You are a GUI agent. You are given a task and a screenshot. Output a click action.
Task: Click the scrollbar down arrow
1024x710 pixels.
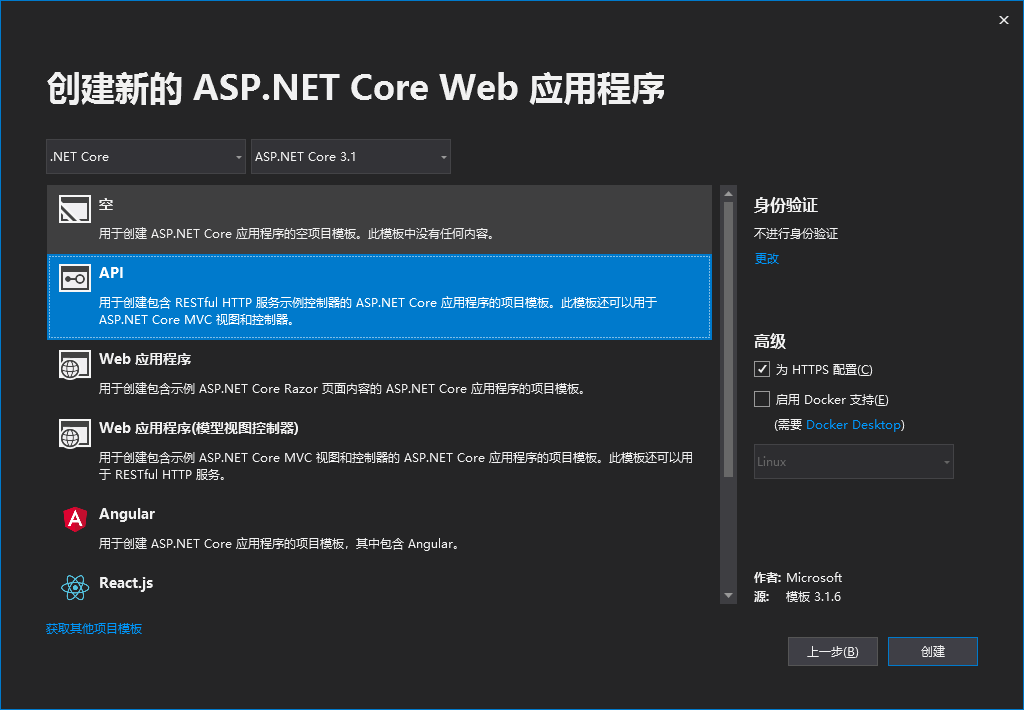coord(729,595)
